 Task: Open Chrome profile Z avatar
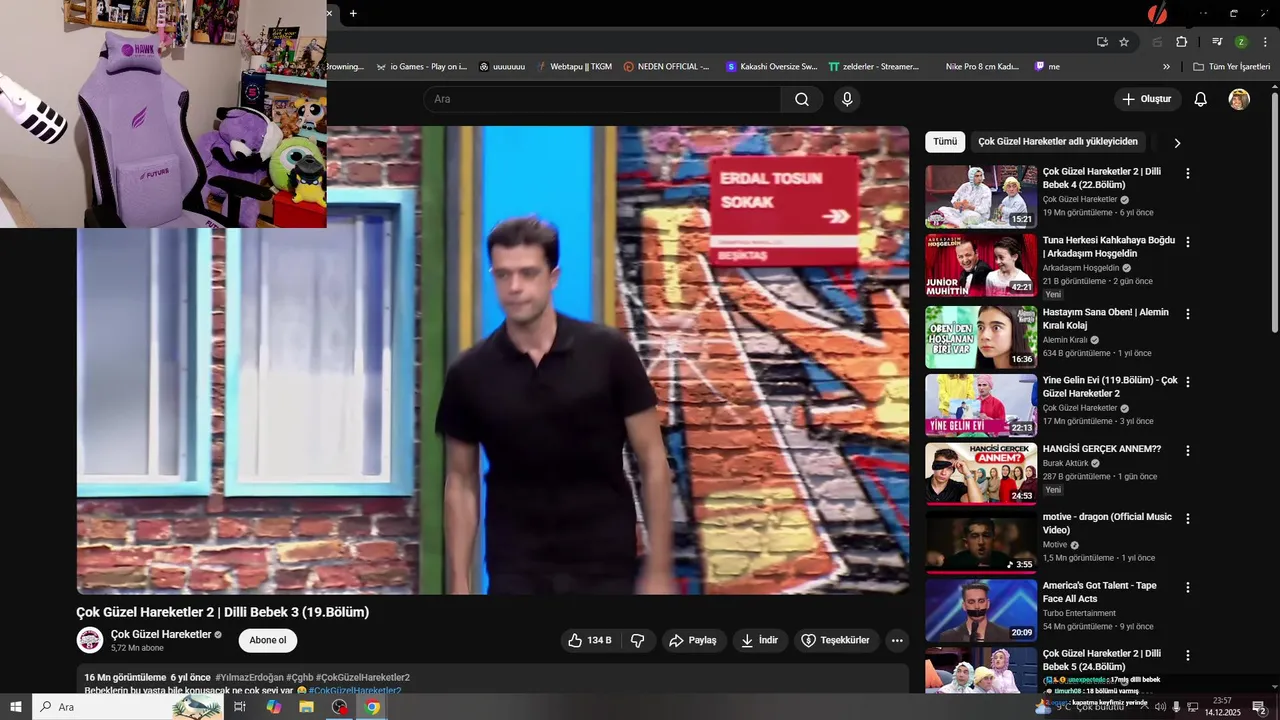coord(1241,42)
